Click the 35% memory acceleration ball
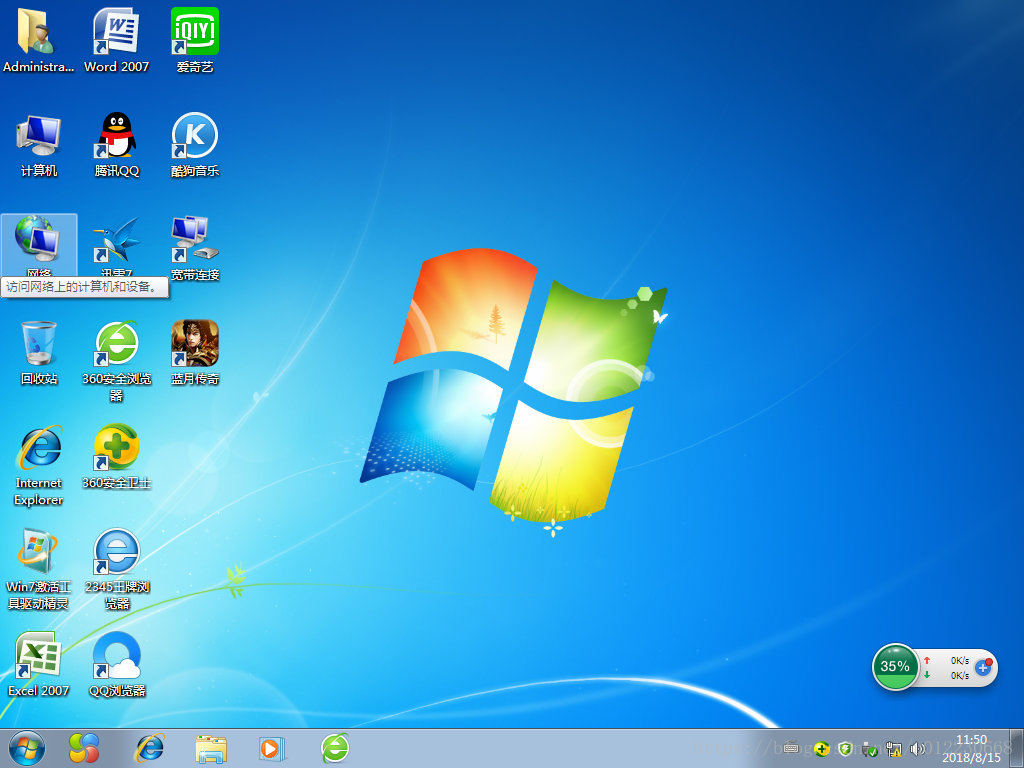Viewport: 1024px width, 768px height. point(895,666)
